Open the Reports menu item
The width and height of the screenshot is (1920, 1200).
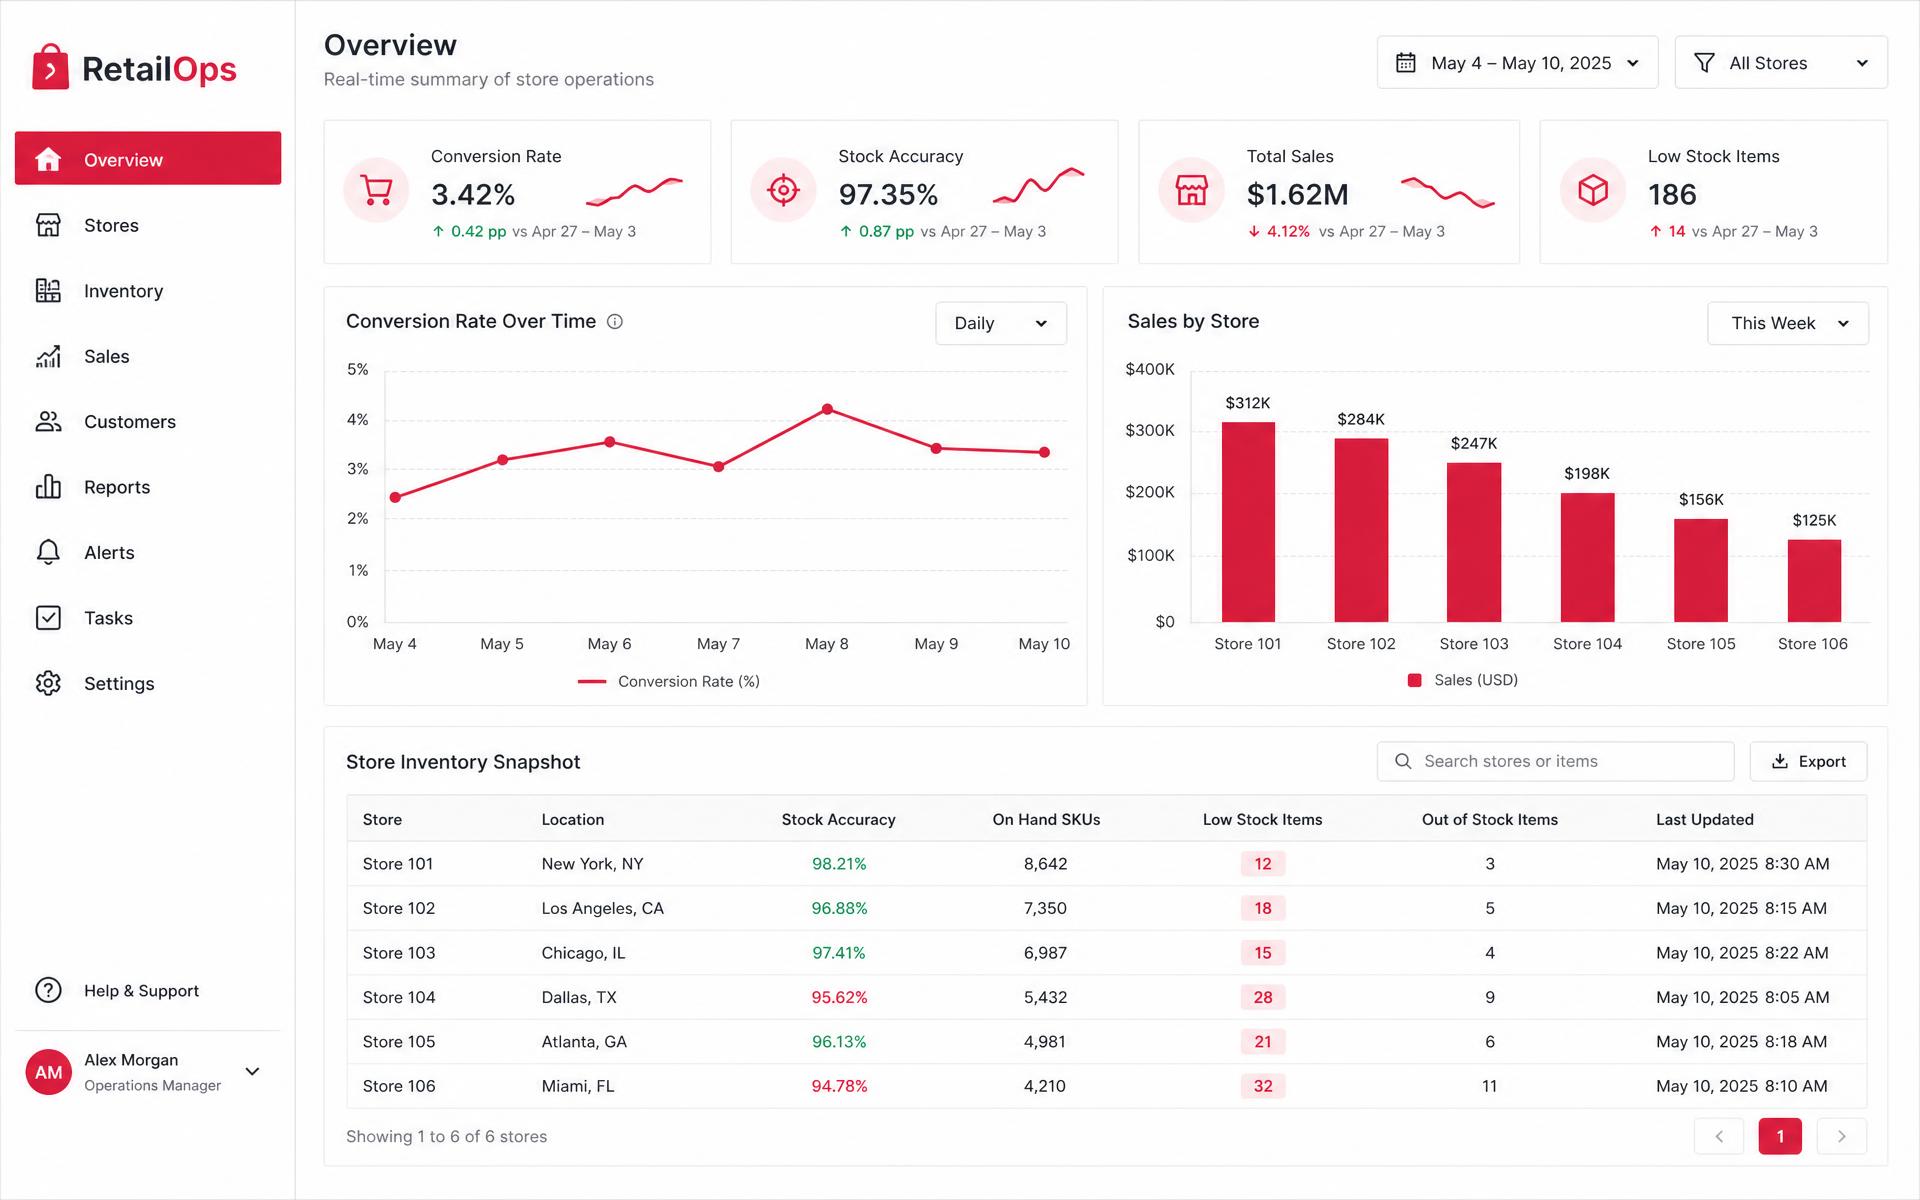(x=148, y=487)
